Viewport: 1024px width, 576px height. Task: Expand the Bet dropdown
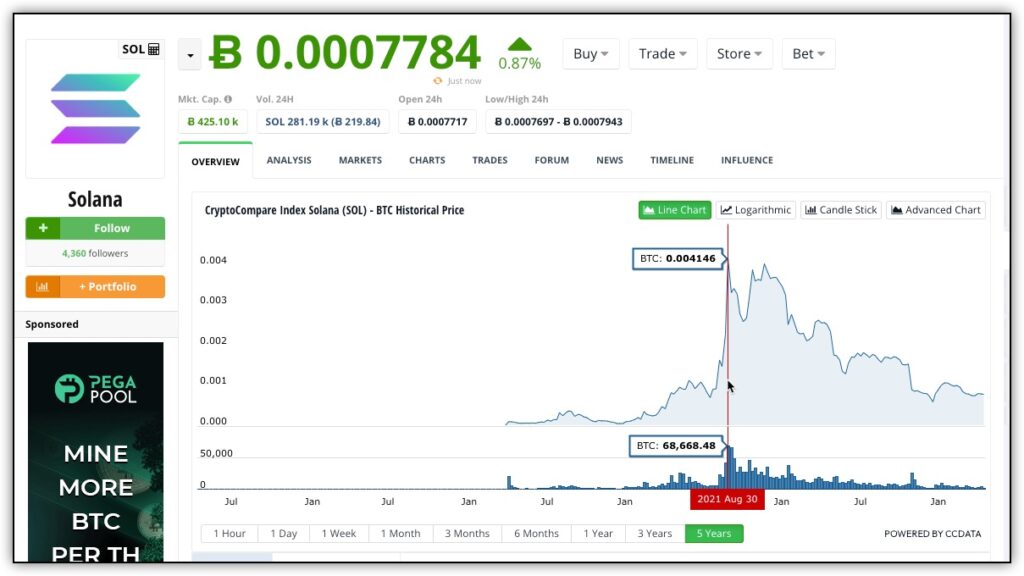(x=808, y=54)
